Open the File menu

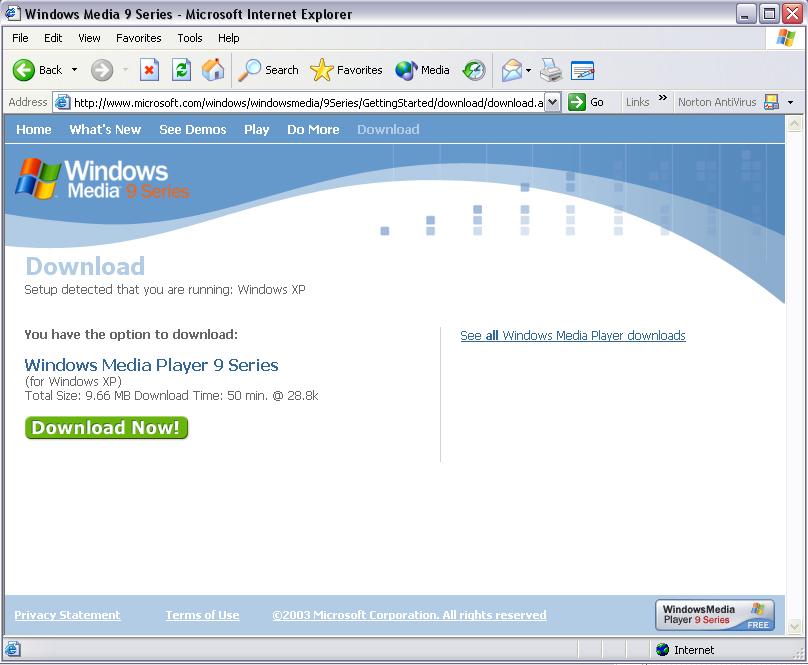(x=20, y=38)
